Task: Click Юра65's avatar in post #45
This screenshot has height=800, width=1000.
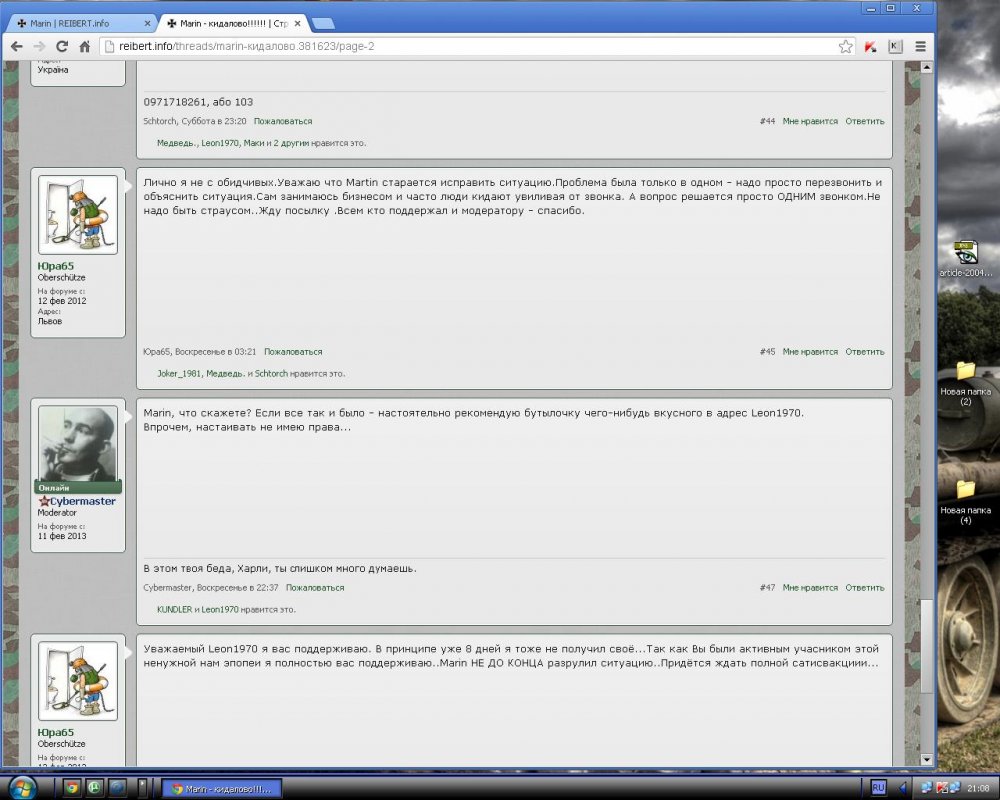Action: [x=78, y=215]
